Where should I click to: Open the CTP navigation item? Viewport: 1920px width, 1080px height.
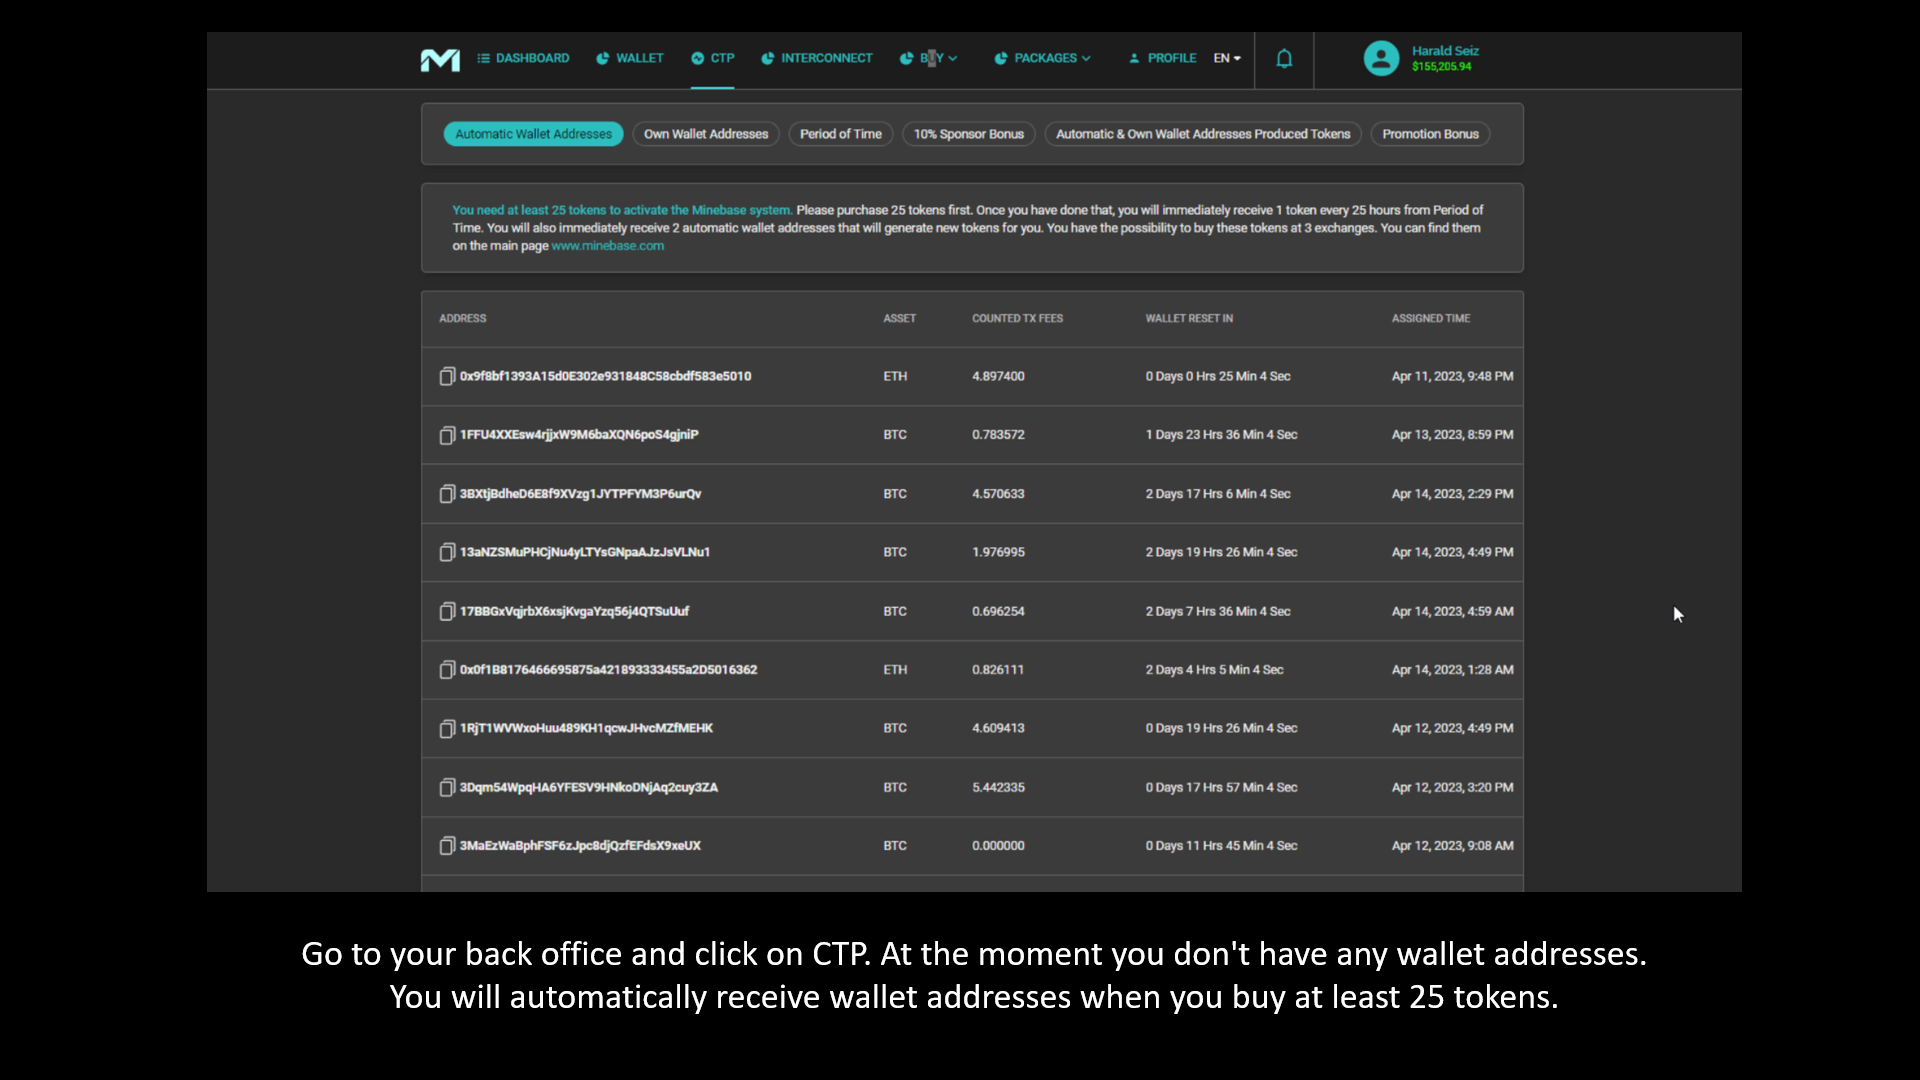(x=713, y=58)
